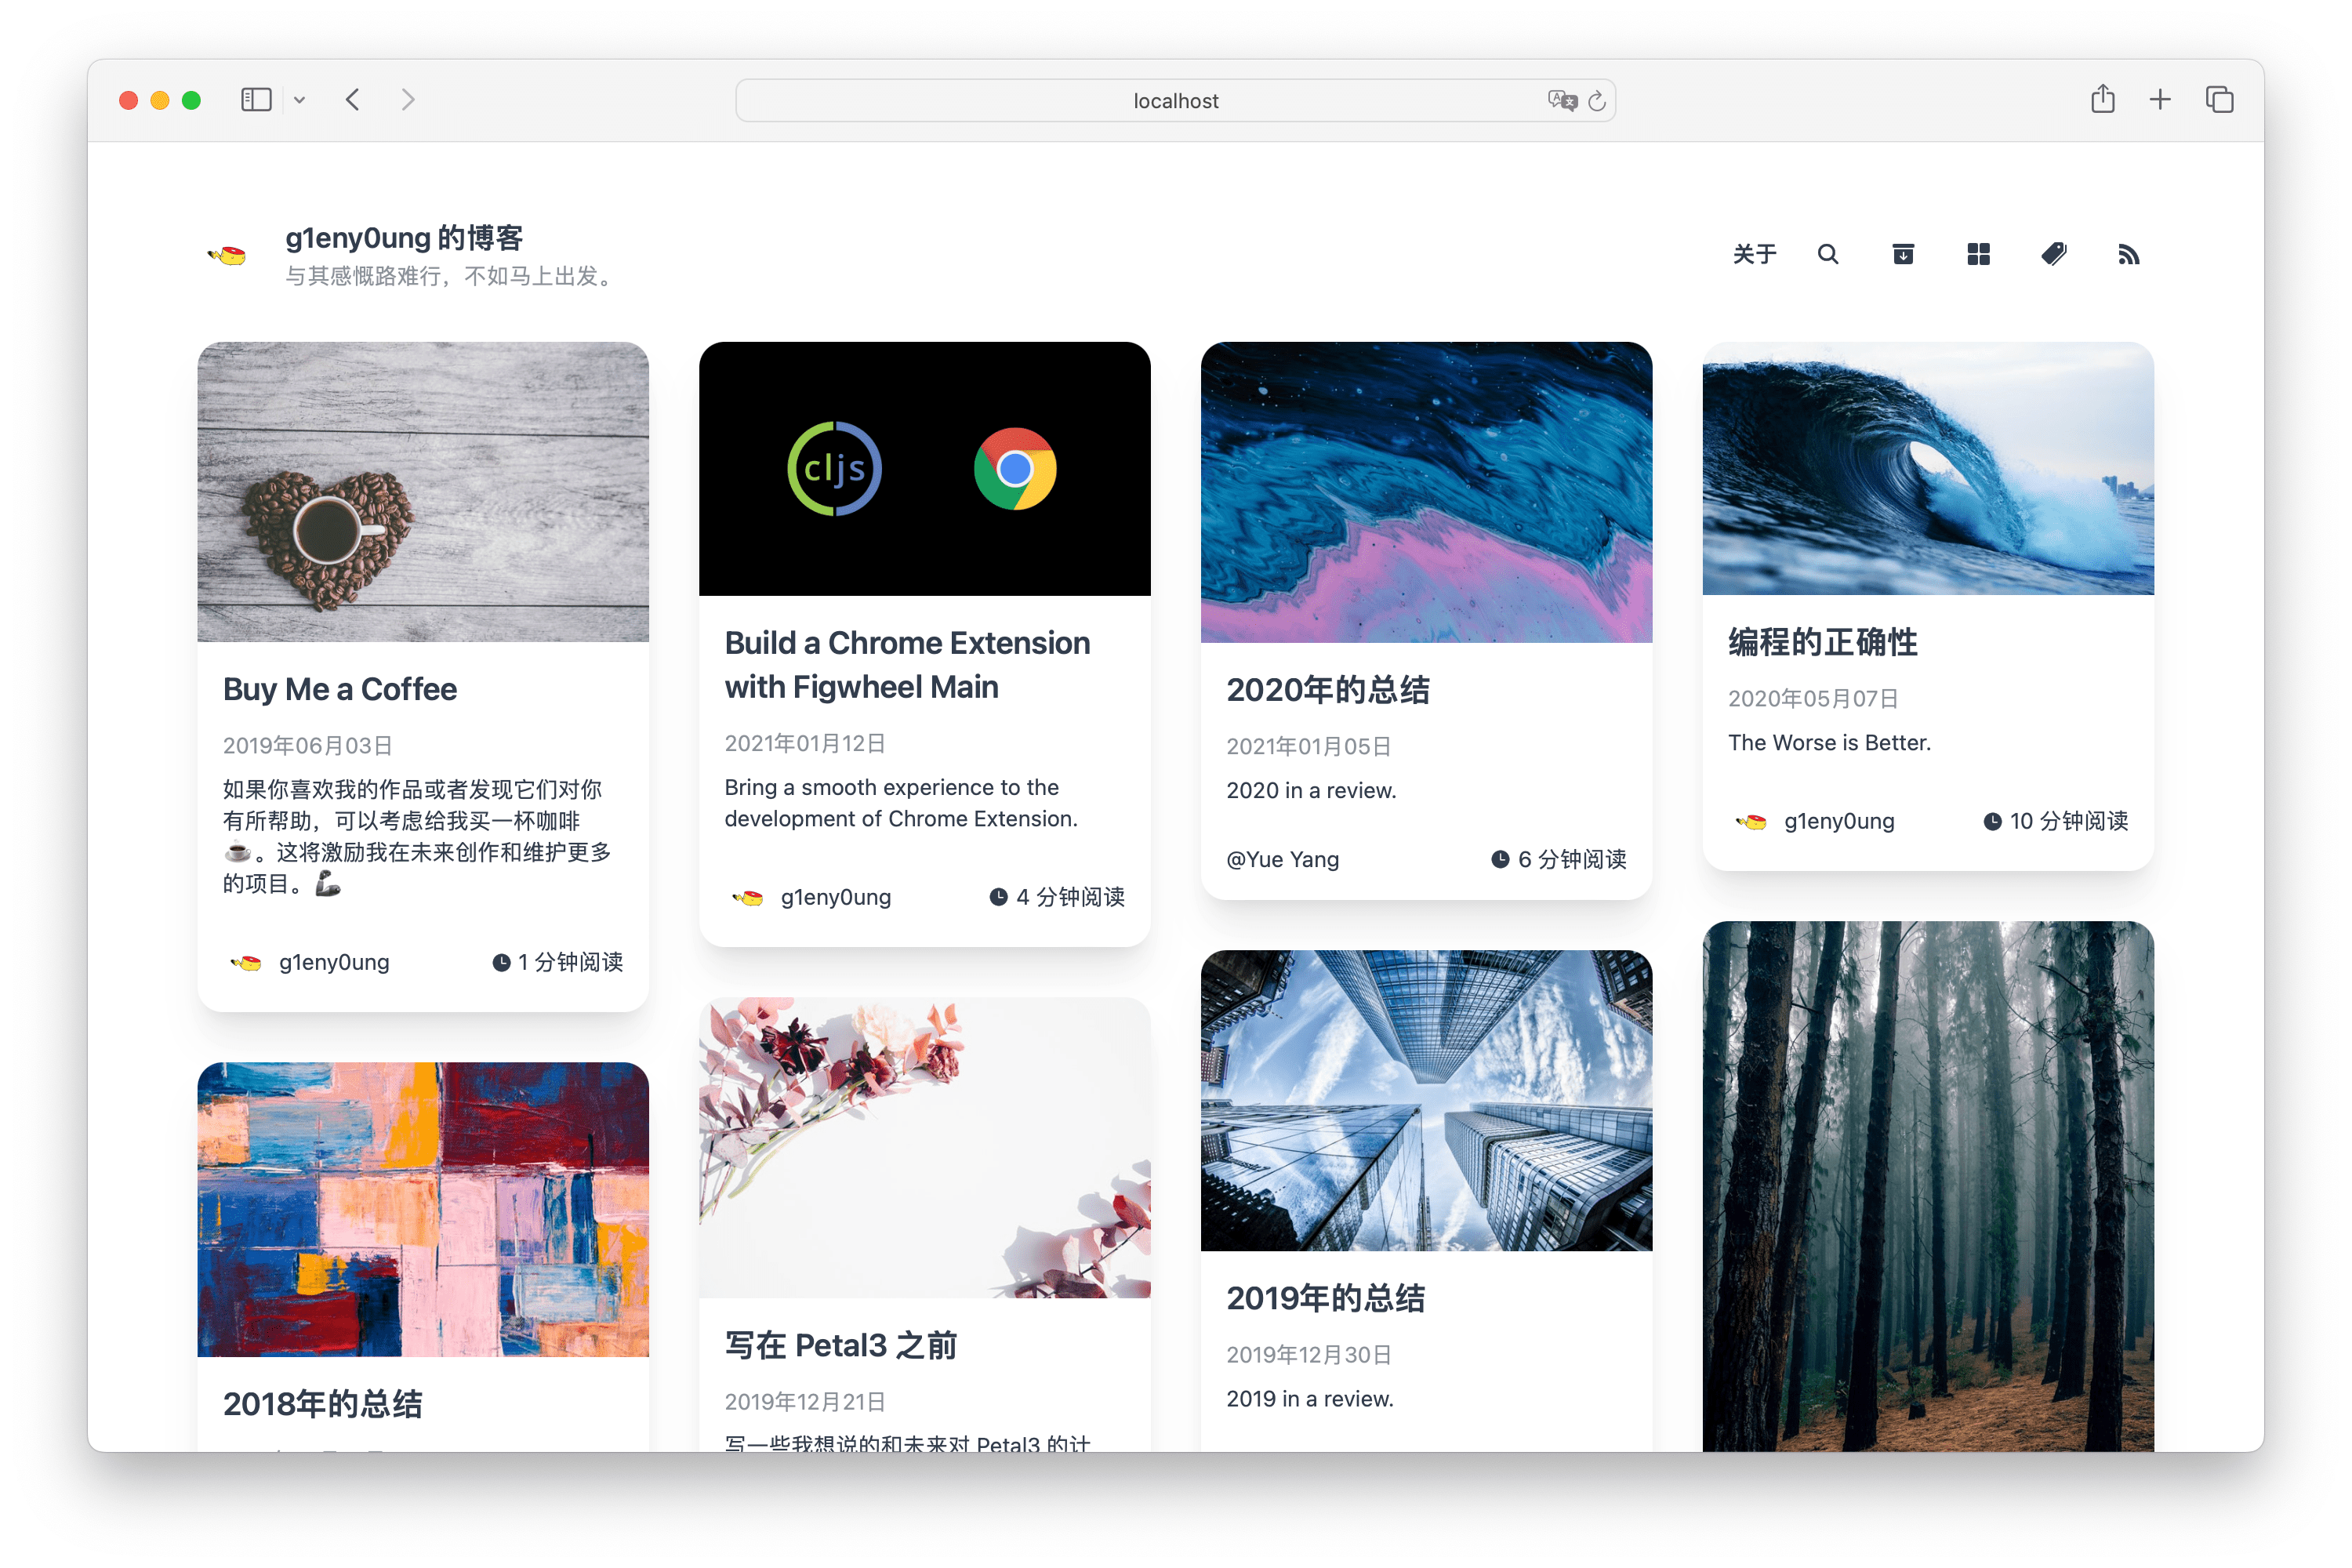This screenshot has height=1568, width=2352.
Task: Click the blog subtitle 与其感慨路难行
Action: (x=450, y=276)
